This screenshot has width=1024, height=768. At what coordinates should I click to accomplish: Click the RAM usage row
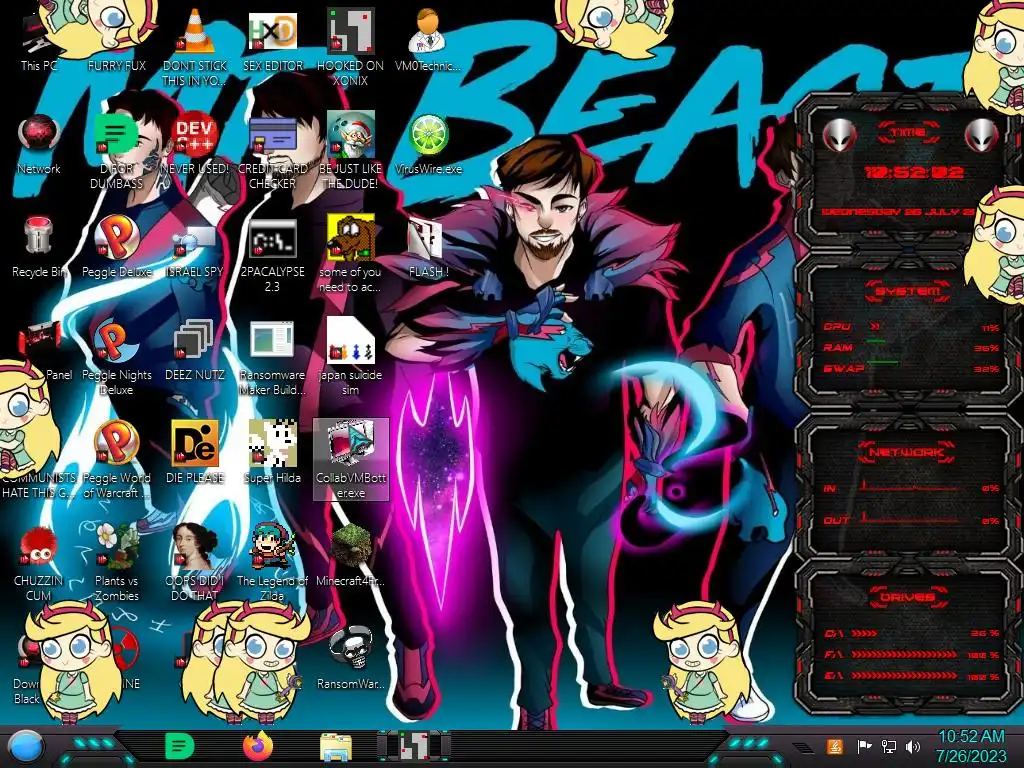911,347
